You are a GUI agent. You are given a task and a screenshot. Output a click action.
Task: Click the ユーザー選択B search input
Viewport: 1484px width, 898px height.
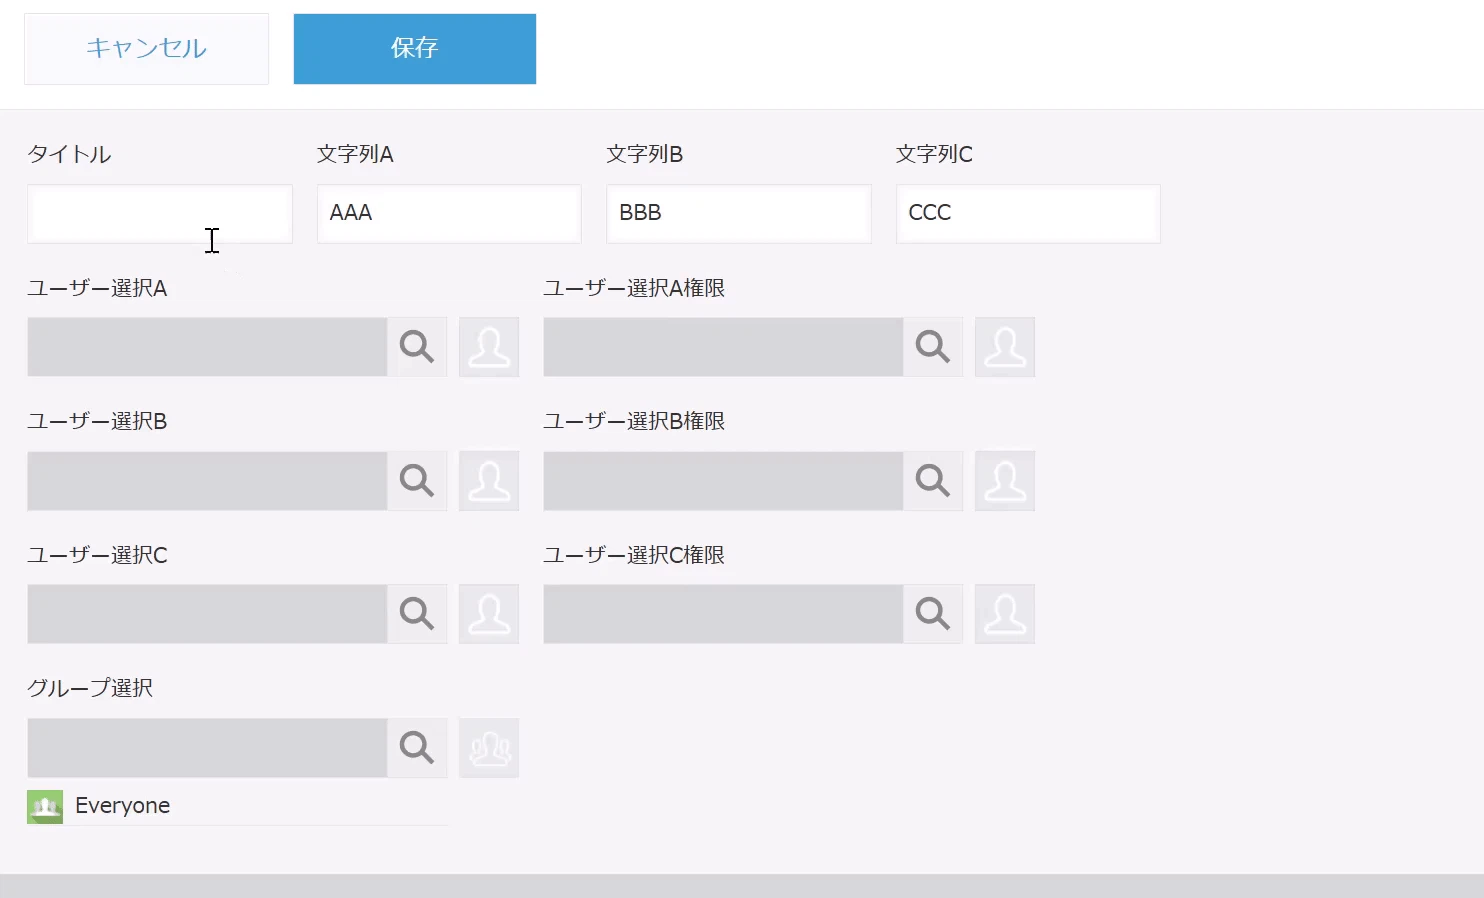click(x=207, y=481)
